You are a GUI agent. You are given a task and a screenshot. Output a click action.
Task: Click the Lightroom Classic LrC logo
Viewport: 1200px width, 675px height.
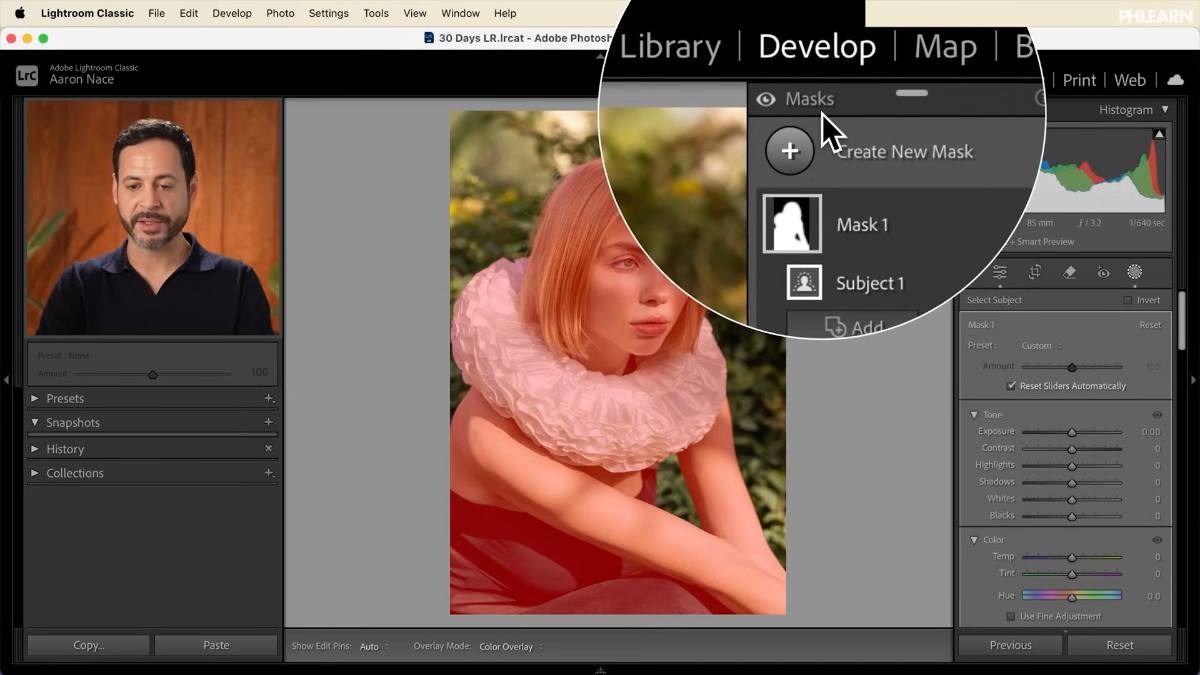(27, 75)
